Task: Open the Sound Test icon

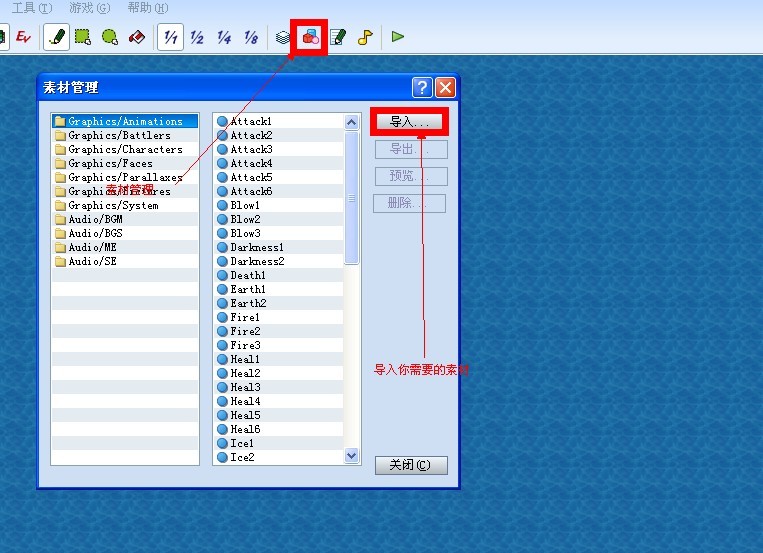Action: (365, 37)
